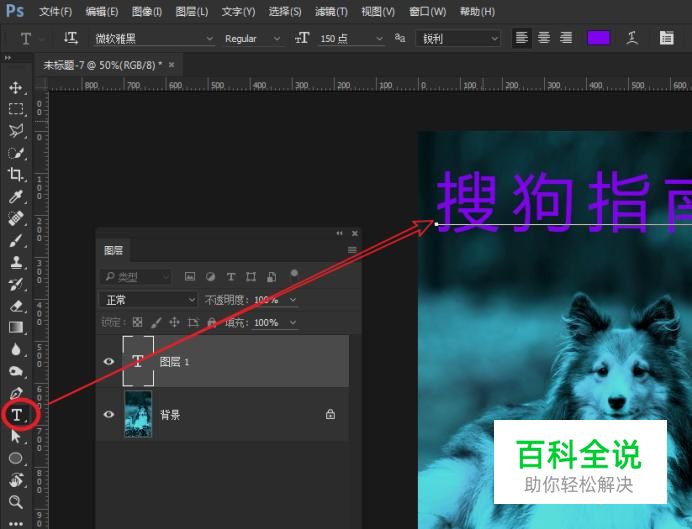This screenshot has width=692, height=529.
Task: Select the Gradient tool
Action: [16, 327]
